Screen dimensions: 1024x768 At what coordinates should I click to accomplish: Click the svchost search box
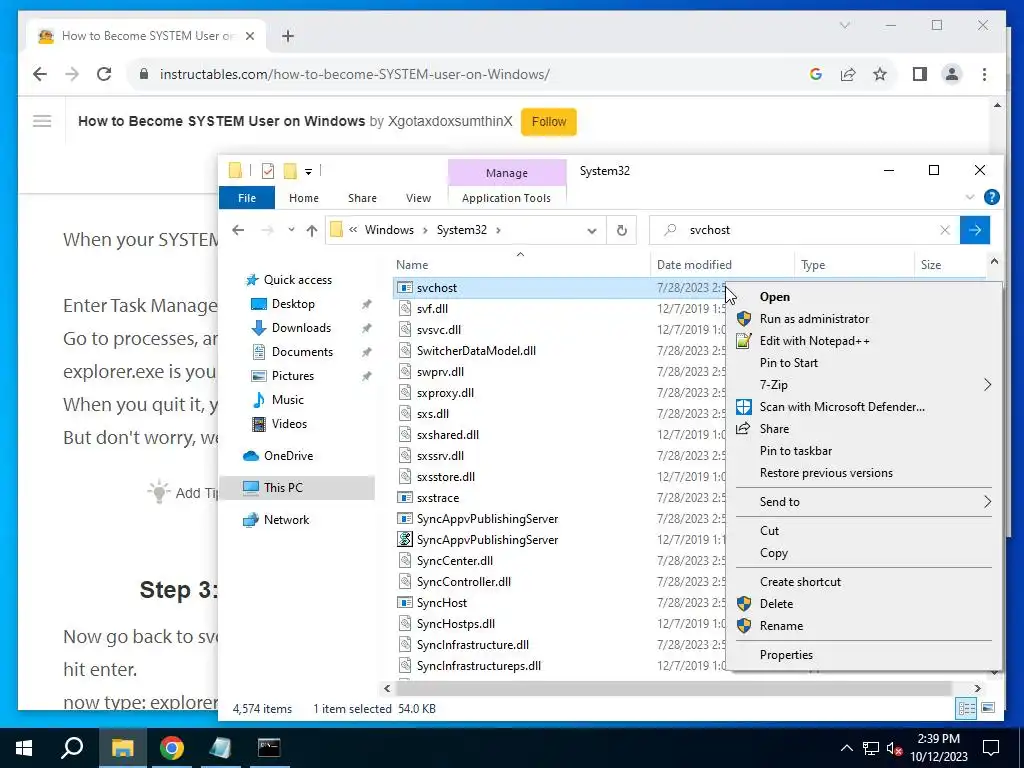[803, 230]
